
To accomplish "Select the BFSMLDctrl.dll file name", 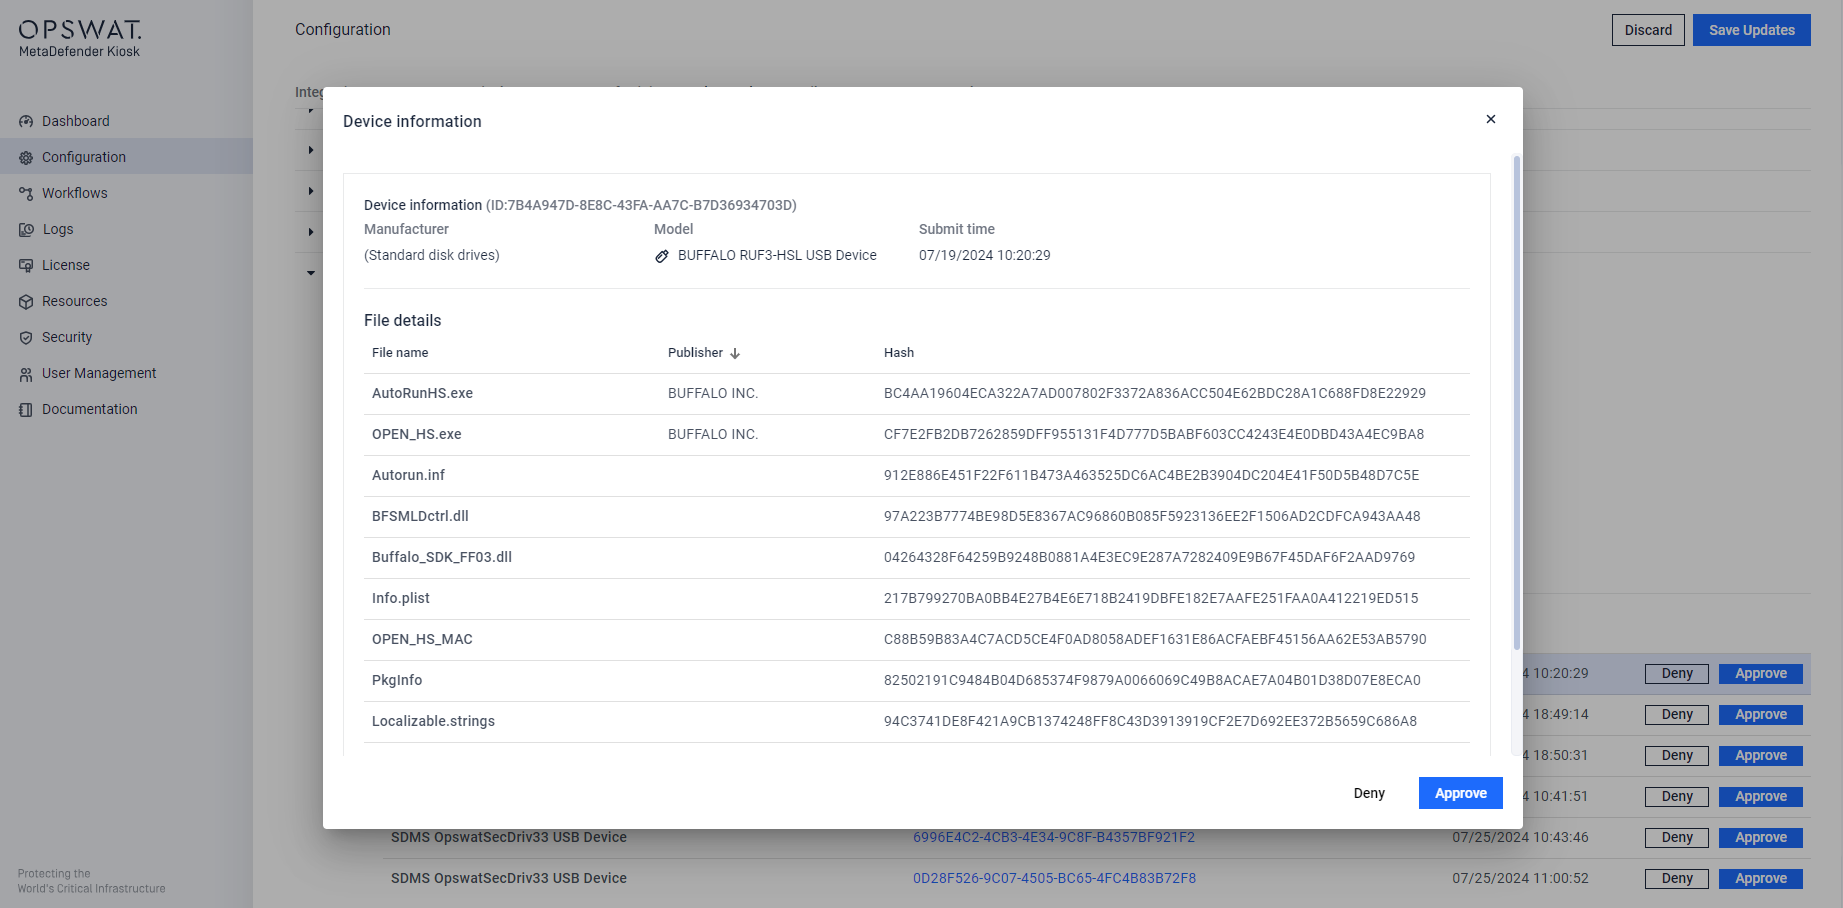I will [420, 516].
